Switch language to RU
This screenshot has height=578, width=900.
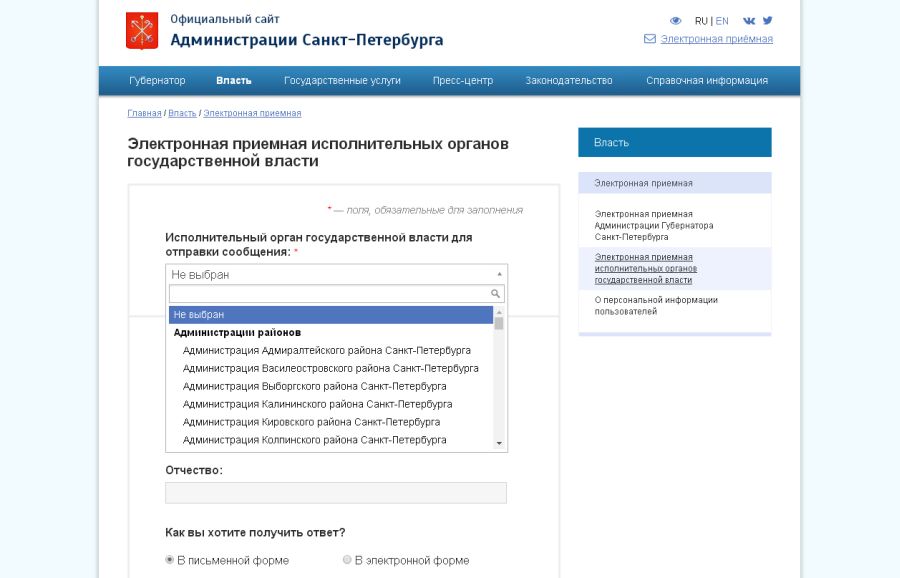(701, 21)
